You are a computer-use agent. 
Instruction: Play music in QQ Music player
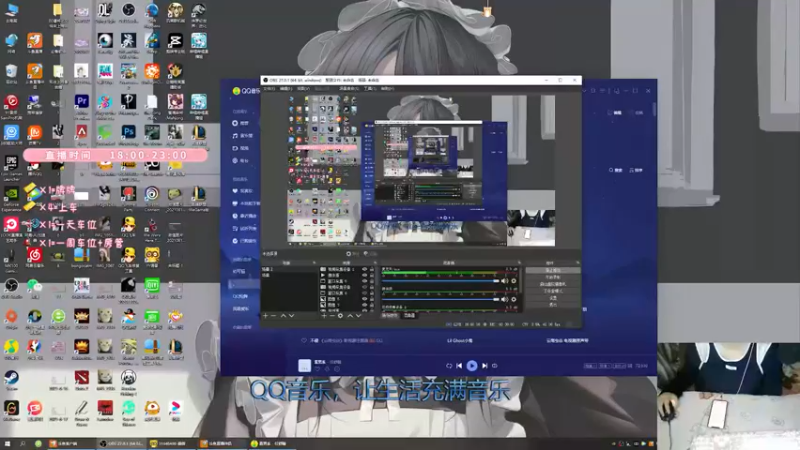tap(472, 365)
